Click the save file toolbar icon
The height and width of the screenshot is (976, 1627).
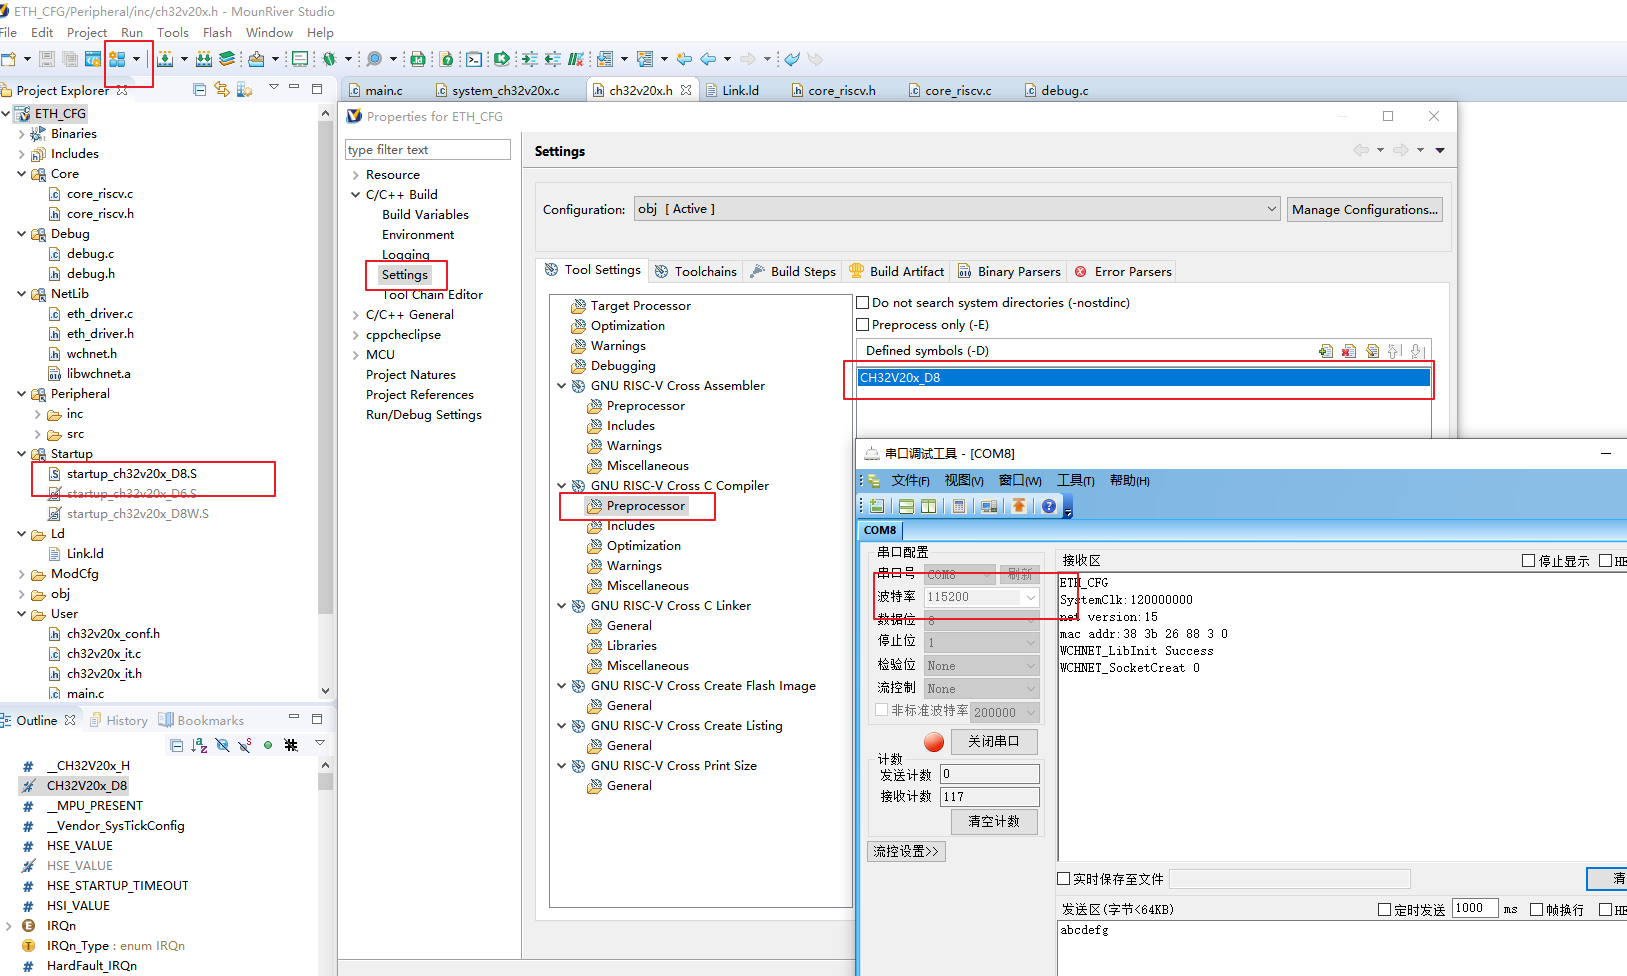46,59
